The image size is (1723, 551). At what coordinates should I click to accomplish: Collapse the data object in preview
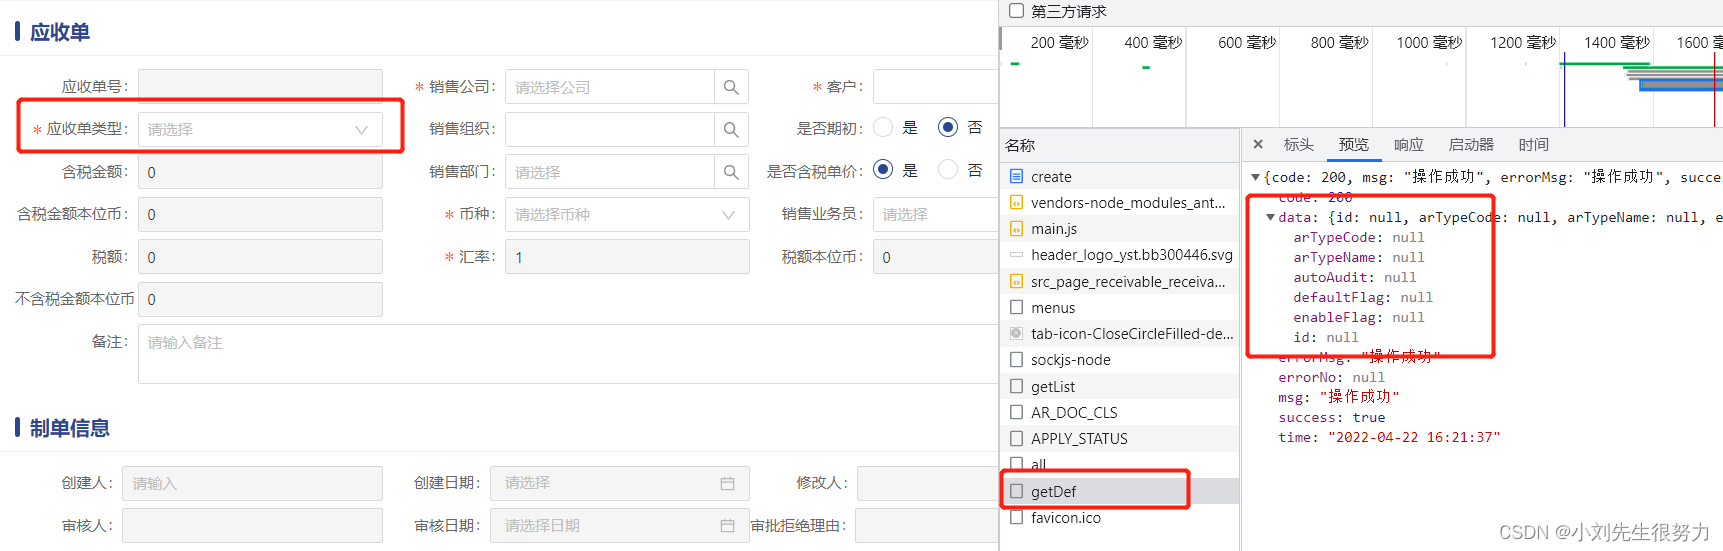point(1271,217)
